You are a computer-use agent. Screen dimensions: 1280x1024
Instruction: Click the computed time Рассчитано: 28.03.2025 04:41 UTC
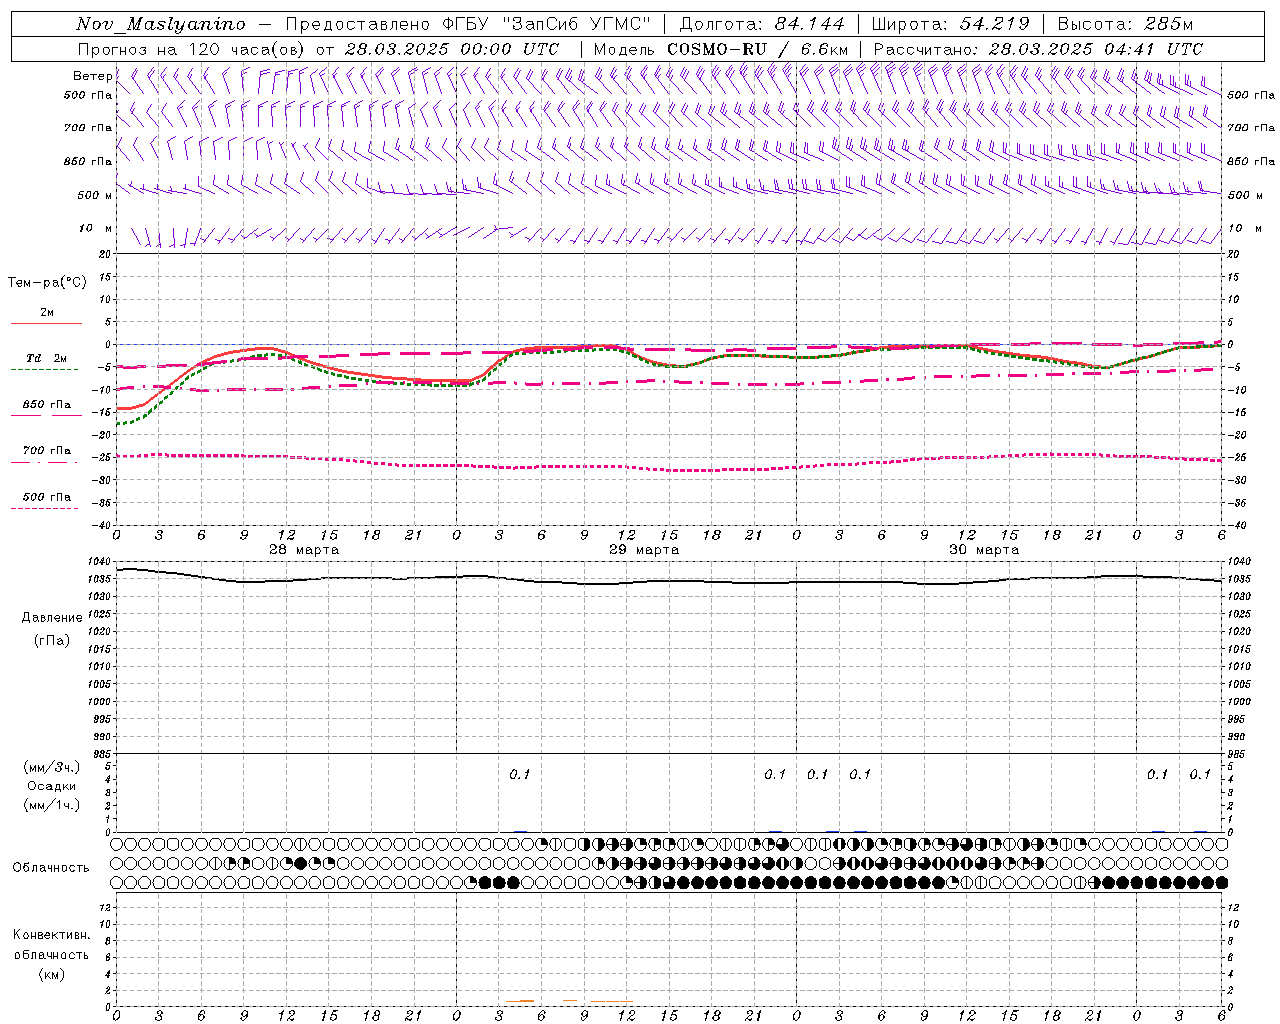click(1038, 49)
